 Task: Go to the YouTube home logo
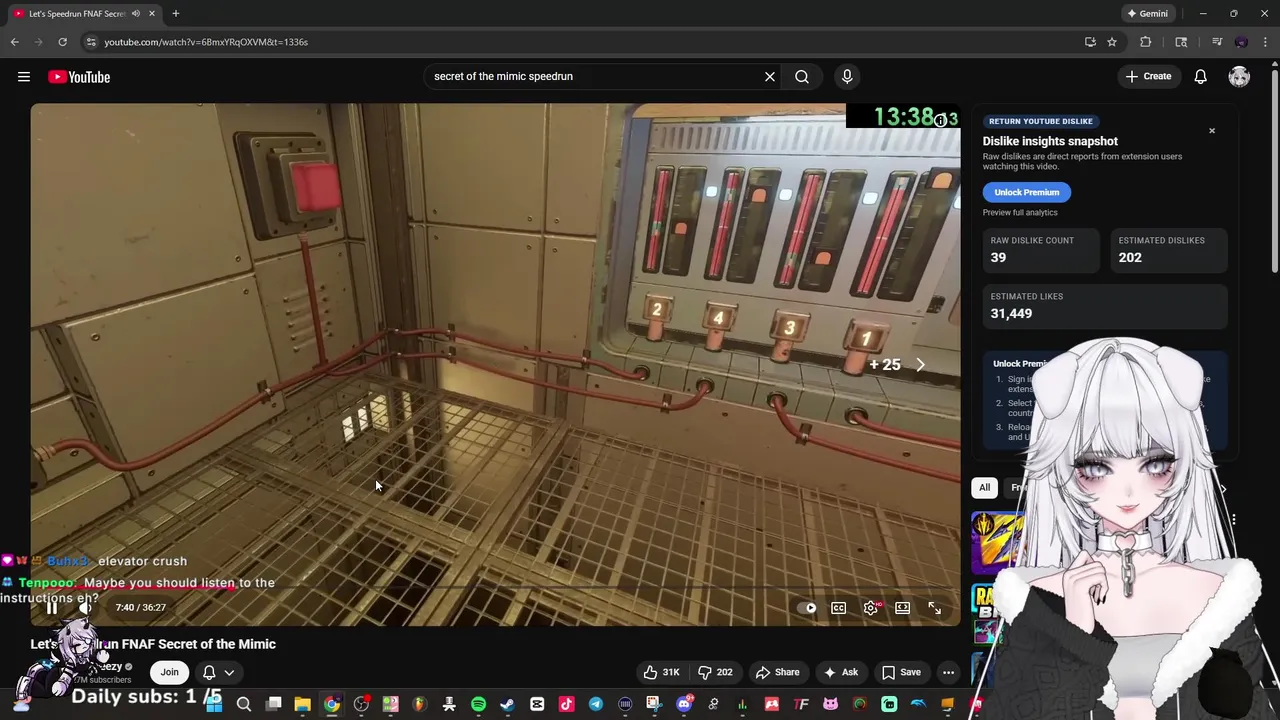pyautogui.click(x=79, y=77)
